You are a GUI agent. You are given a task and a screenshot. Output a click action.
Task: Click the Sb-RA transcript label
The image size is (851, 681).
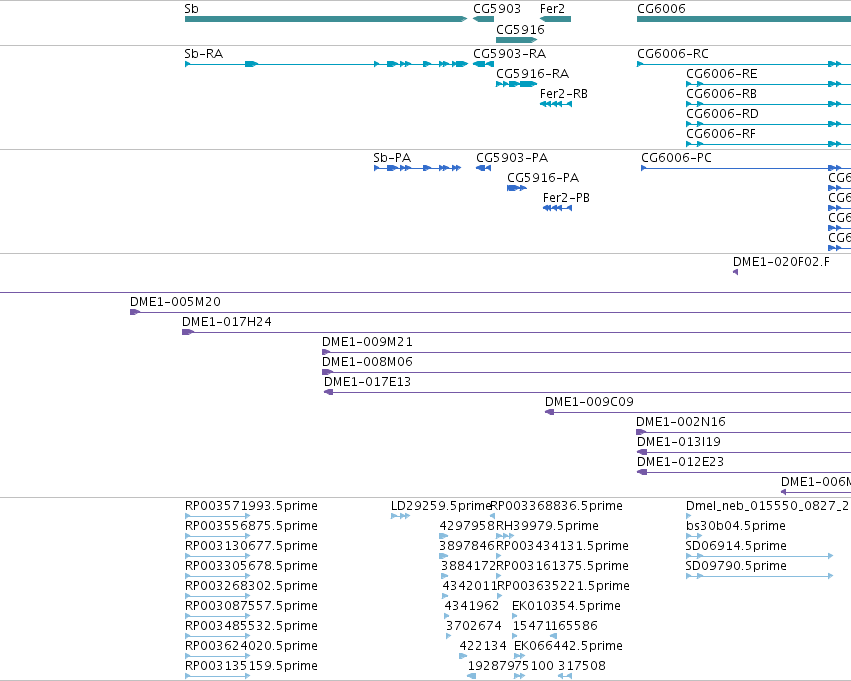[x=204, y=54]
